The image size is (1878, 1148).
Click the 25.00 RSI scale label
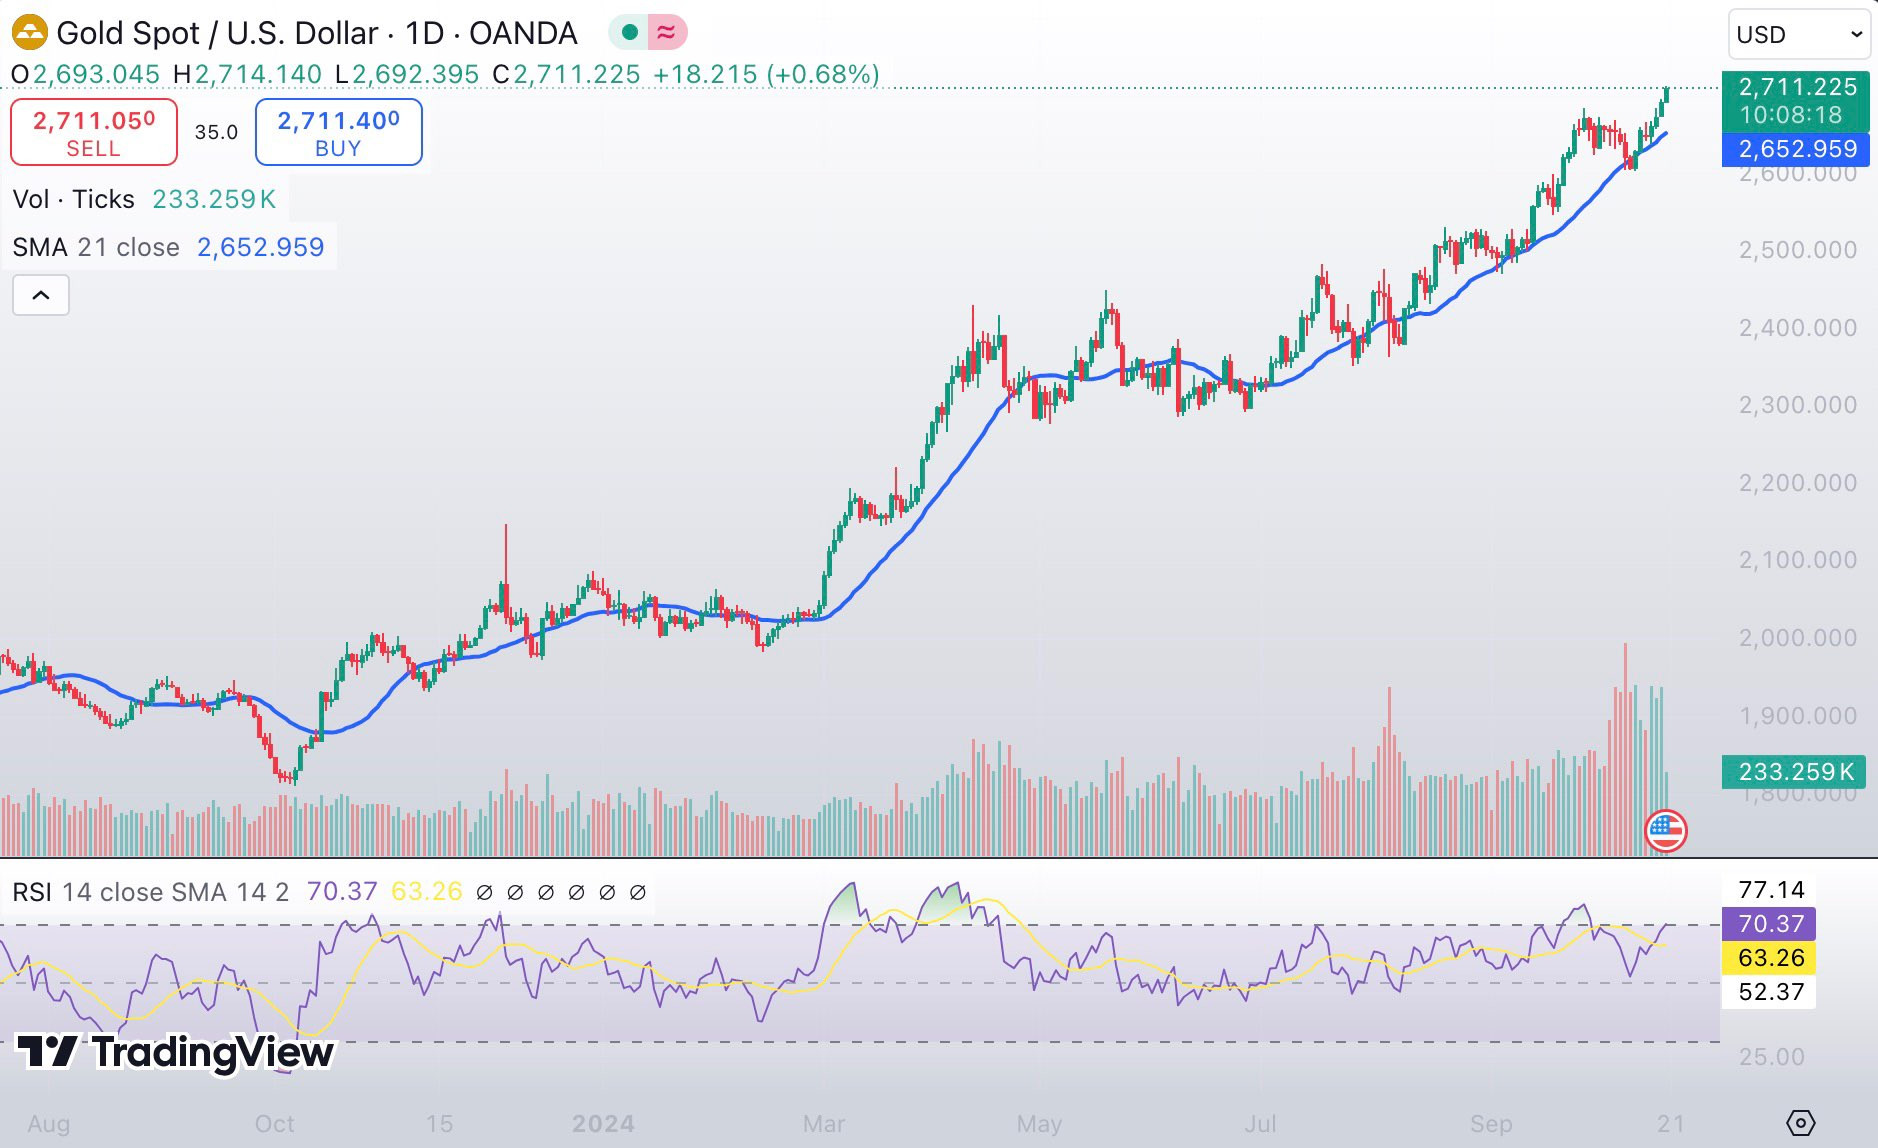click(x=1771, y=1056)
